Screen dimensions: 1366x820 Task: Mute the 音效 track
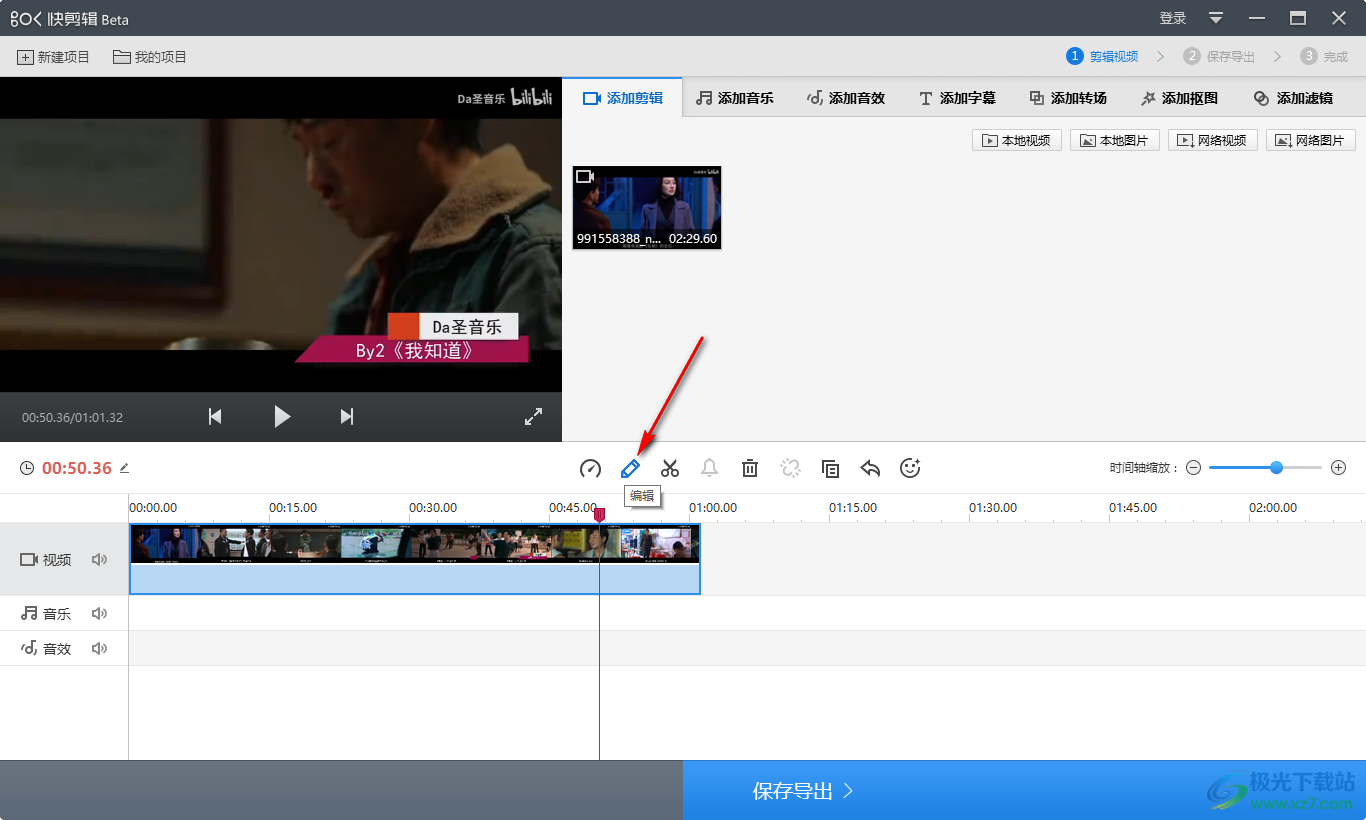[x=99, y=649]
